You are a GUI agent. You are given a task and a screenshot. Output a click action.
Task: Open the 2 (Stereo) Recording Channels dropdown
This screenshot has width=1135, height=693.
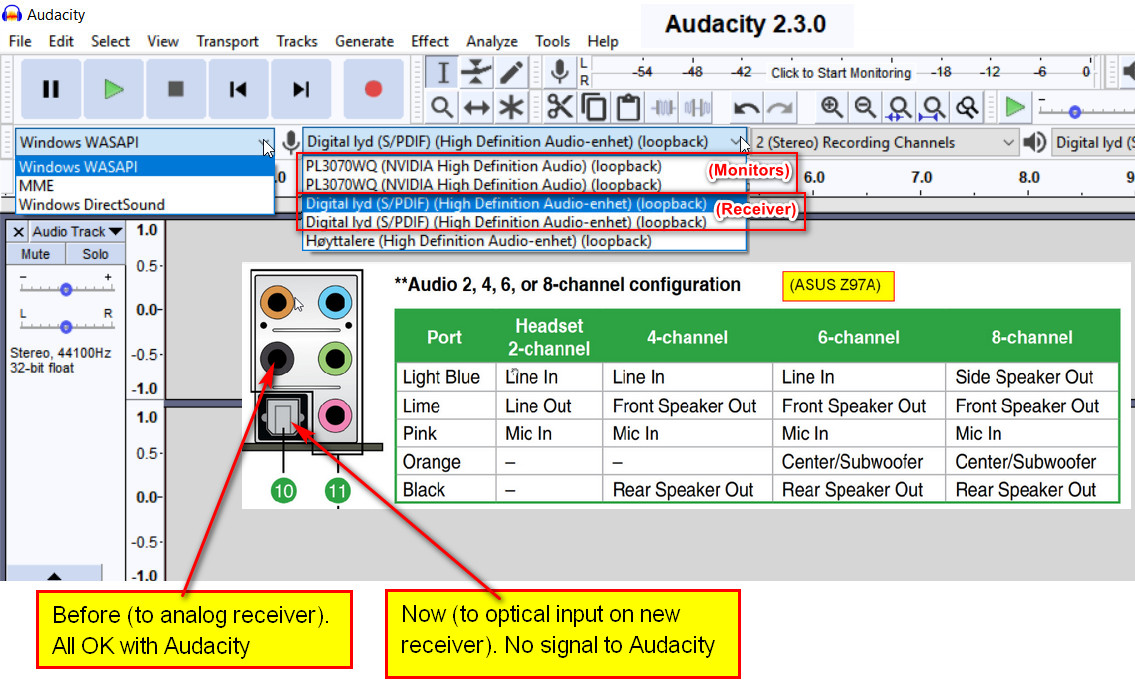[885, 143]
